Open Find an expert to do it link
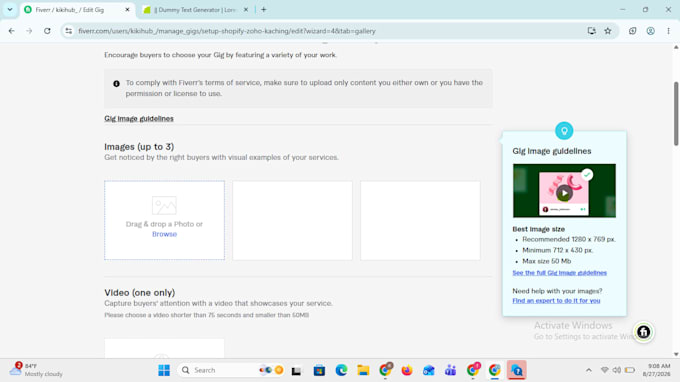Image resolution: width=680 pixels, height=382 pixels. 556,300
